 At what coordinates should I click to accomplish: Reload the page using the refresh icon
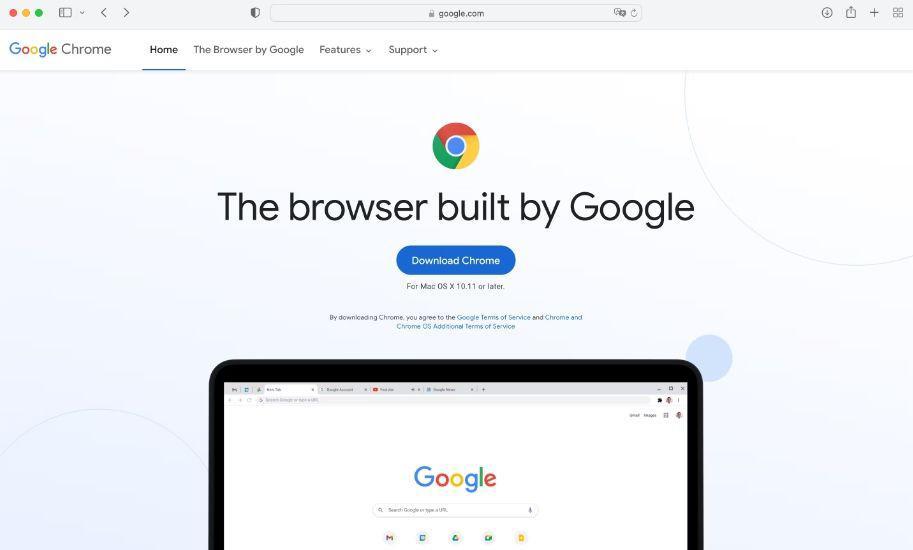click(x=634, y=13)
